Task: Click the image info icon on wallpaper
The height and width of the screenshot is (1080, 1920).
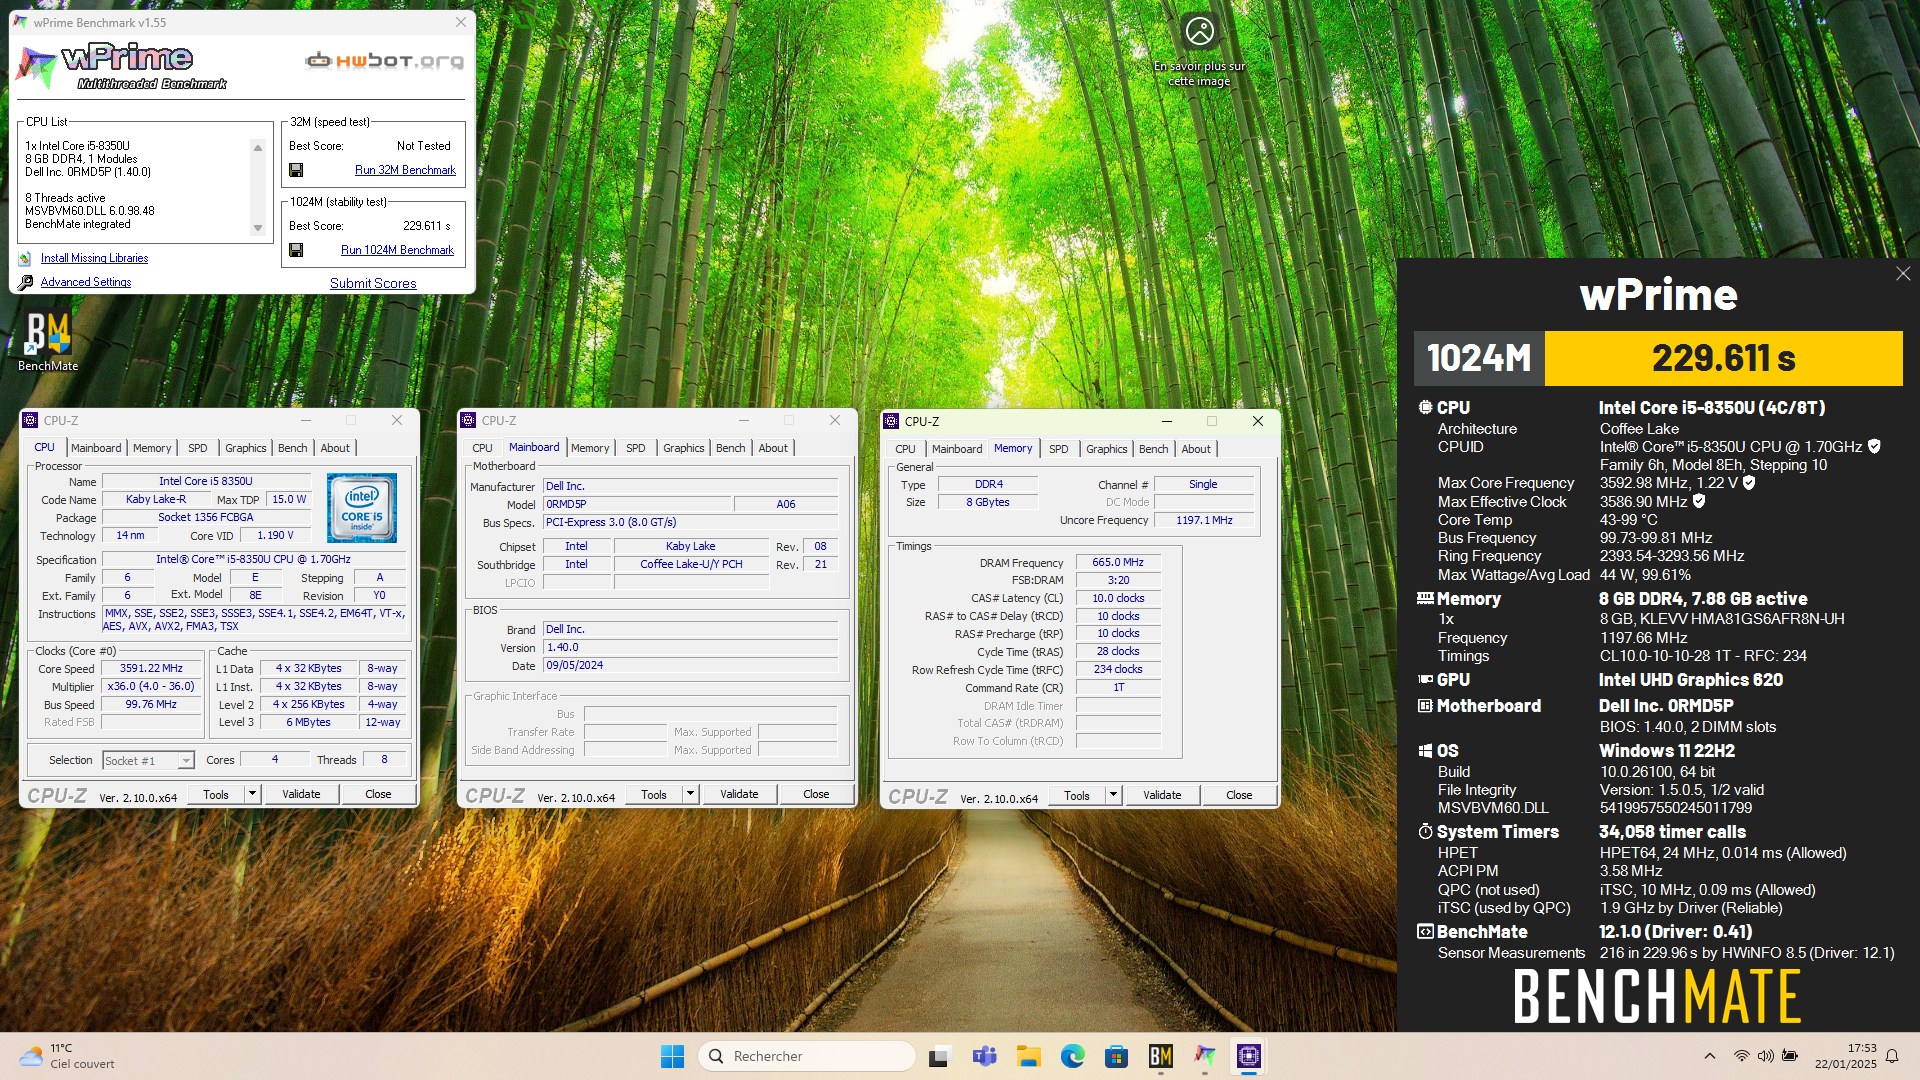Action: point(1199,31)
